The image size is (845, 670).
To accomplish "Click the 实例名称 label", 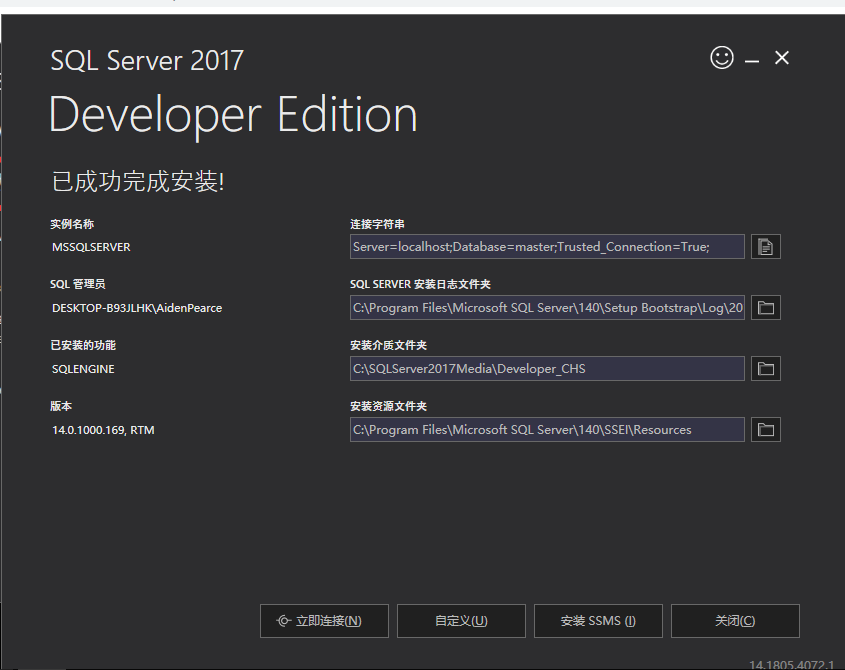I will pos(72,224).
